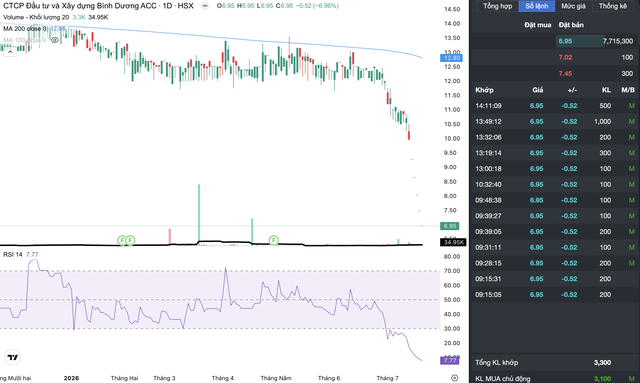Click the 1,000 volume in 13:49:12 row
640x383 pixels.
click(x=602, y=122)
